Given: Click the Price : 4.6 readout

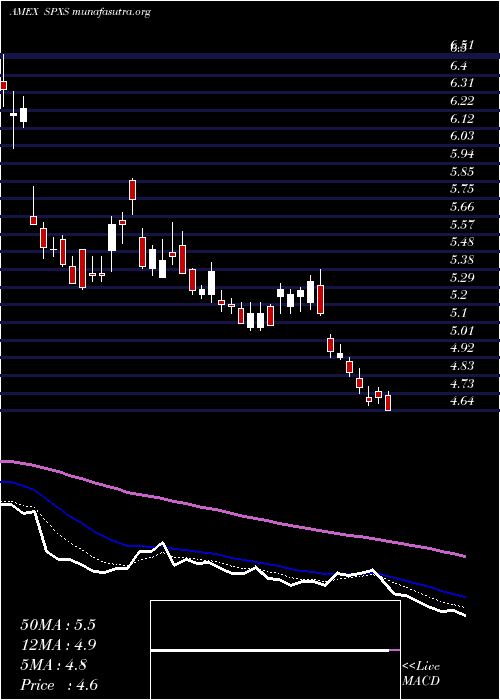Looking at the screenshot, I should pyautogui.click(x=59, y=685).
